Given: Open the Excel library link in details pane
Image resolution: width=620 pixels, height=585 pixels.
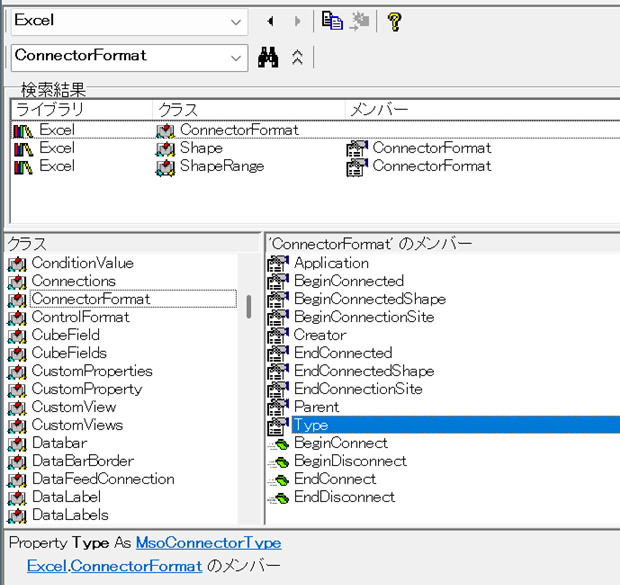Looking at the screenshot, I should click(47, 566).
